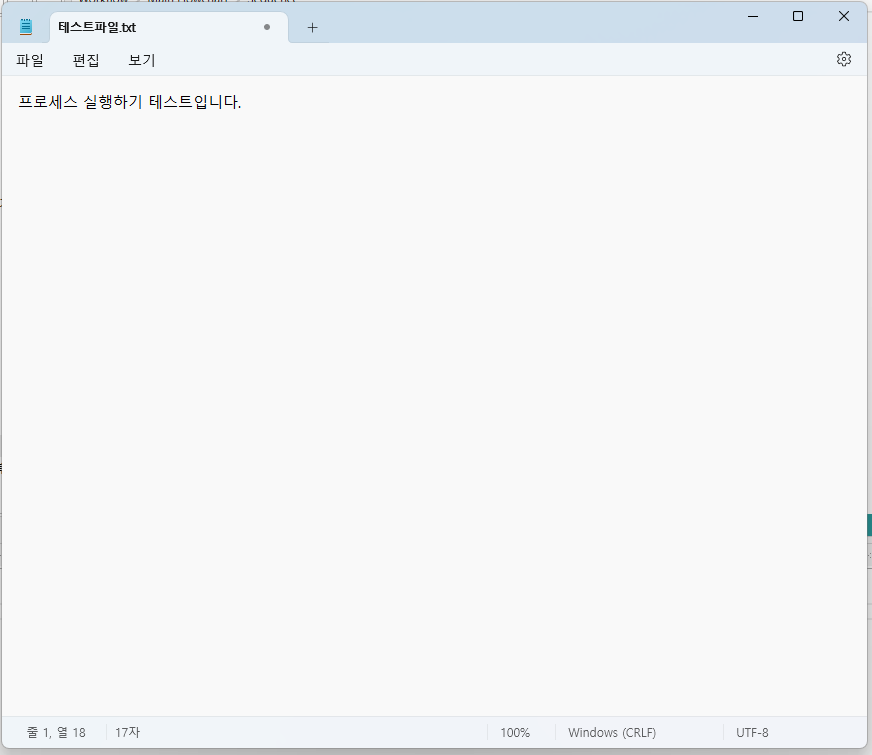This screenshot has width=872, height=755.
Task: Close the Notepad window
Action: [x=844, y=17]
